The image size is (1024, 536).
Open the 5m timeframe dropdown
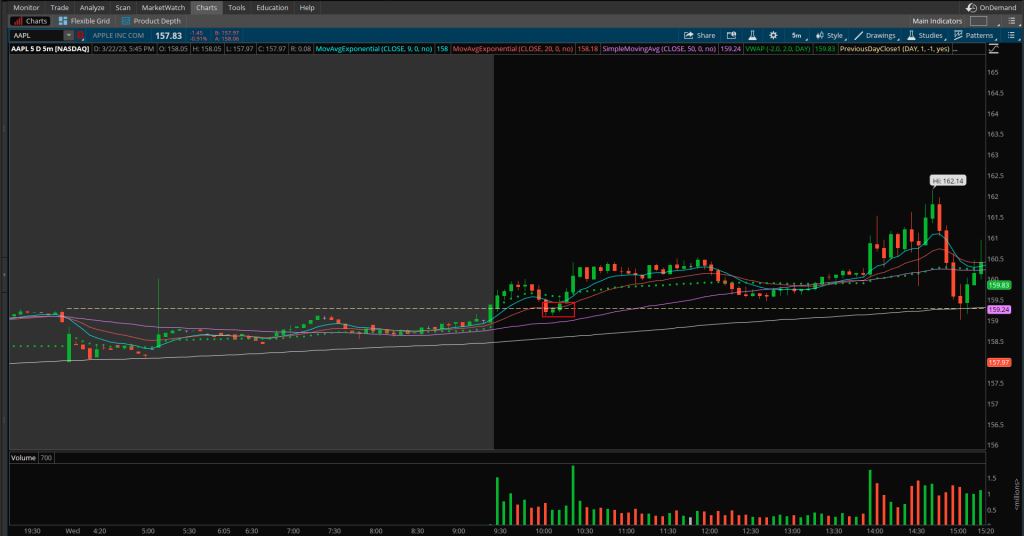798,35
